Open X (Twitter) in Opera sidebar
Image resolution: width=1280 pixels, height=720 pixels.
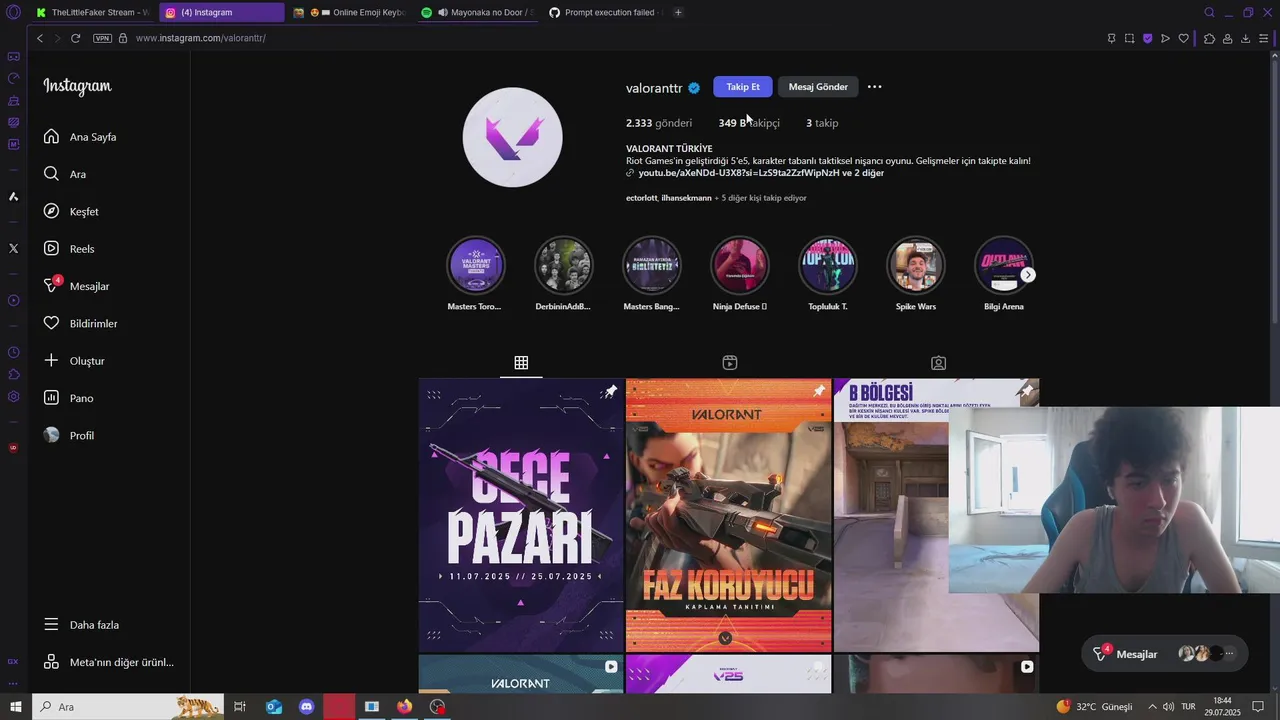13,248
